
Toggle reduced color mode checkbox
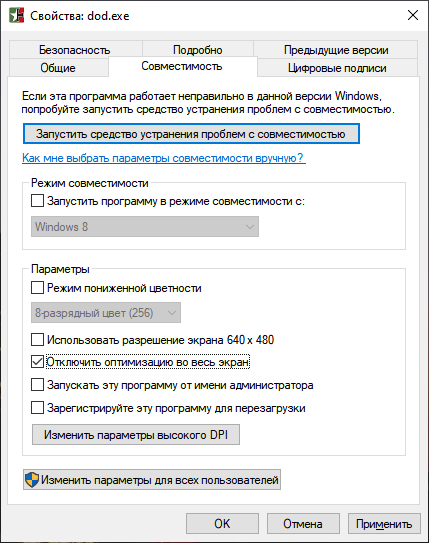[37, 287]
